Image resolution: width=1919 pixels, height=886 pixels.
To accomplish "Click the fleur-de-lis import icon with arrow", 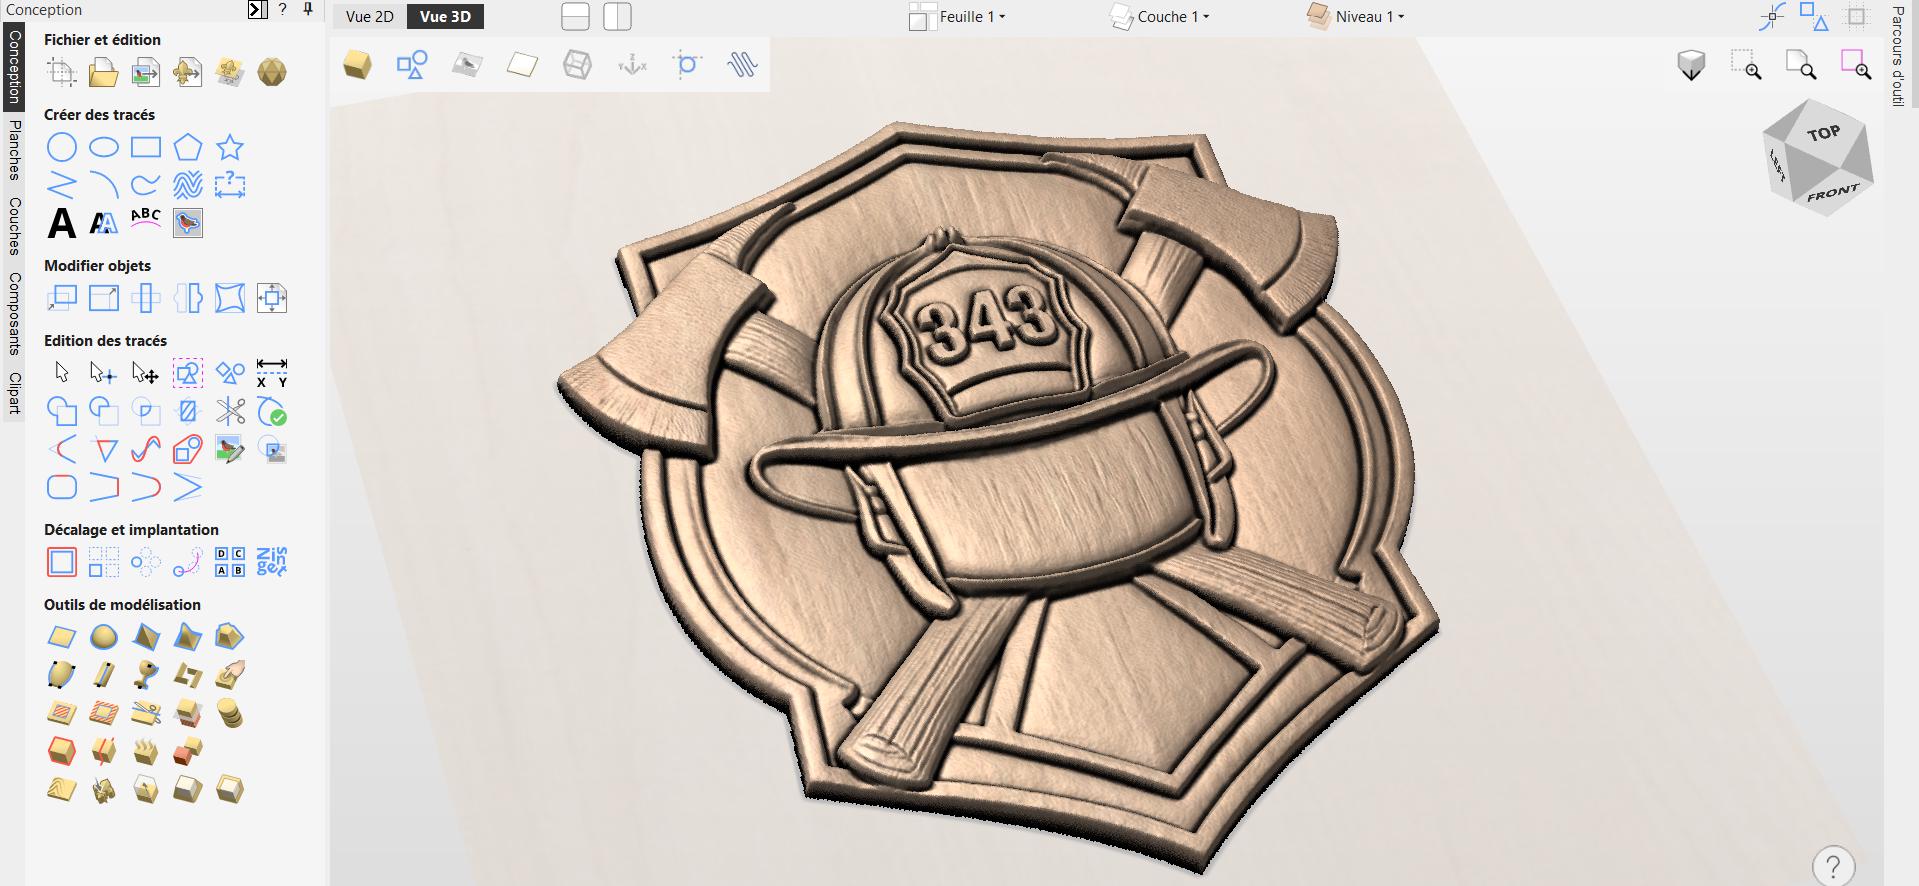I will click(188, 72).
